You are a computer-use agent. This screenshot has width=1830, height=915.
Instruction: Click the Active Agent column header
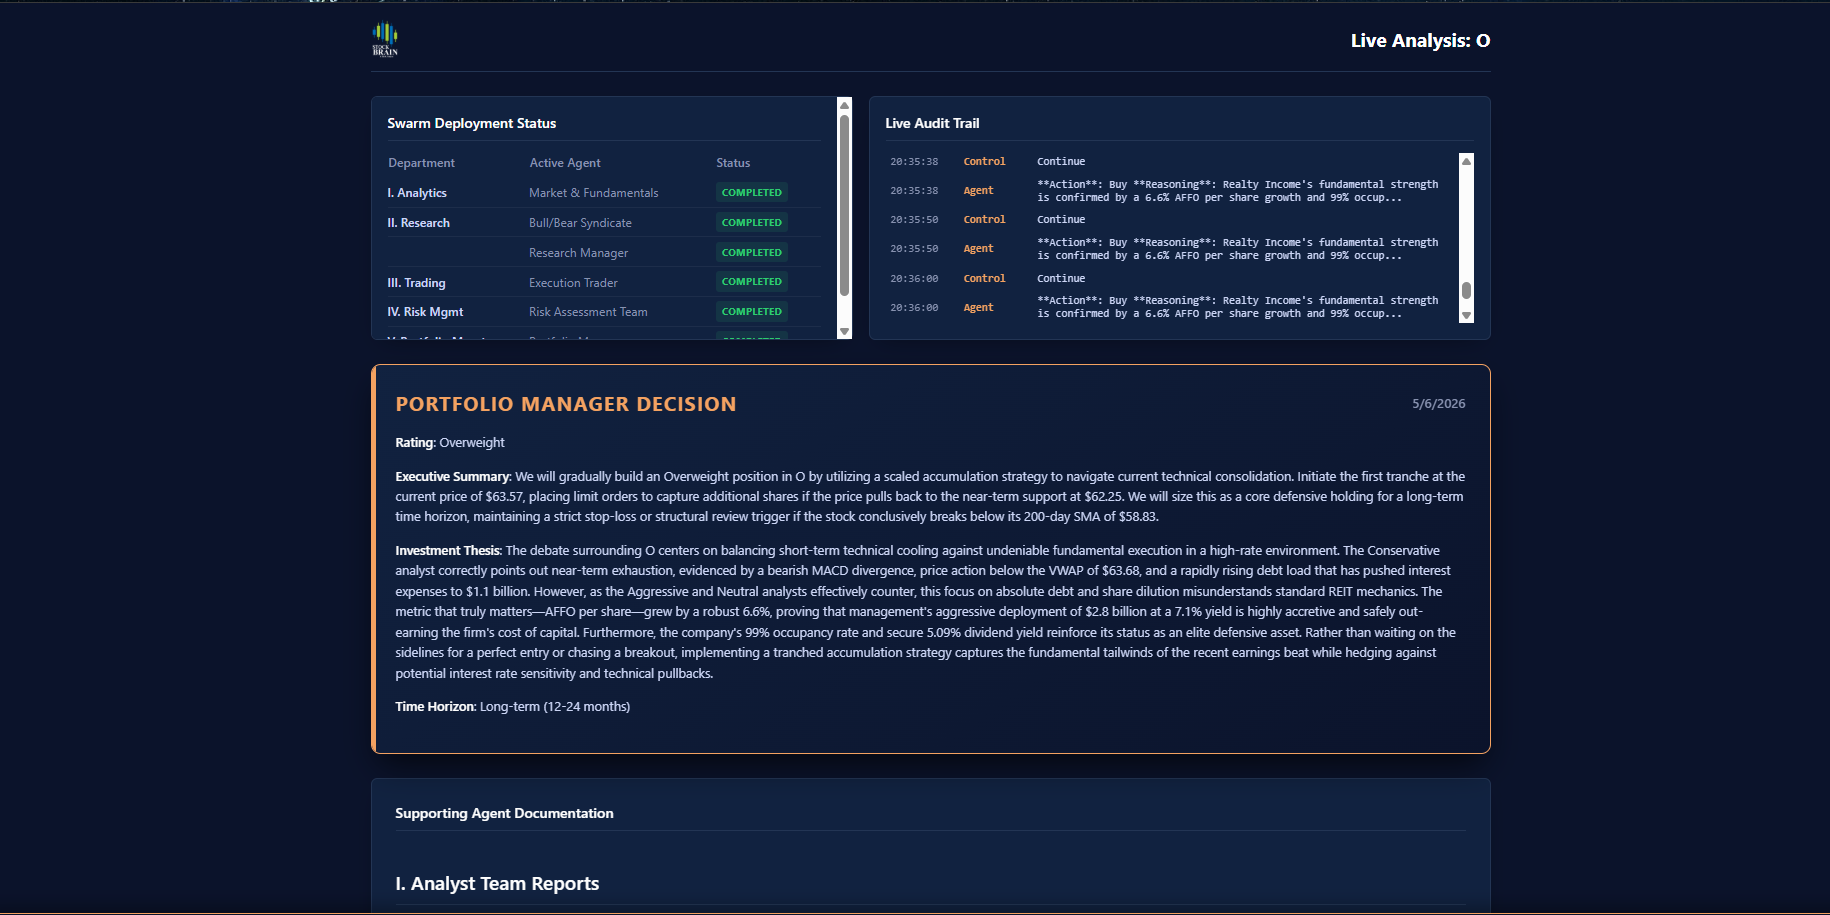pyautogui.click(x=565, y=163)
